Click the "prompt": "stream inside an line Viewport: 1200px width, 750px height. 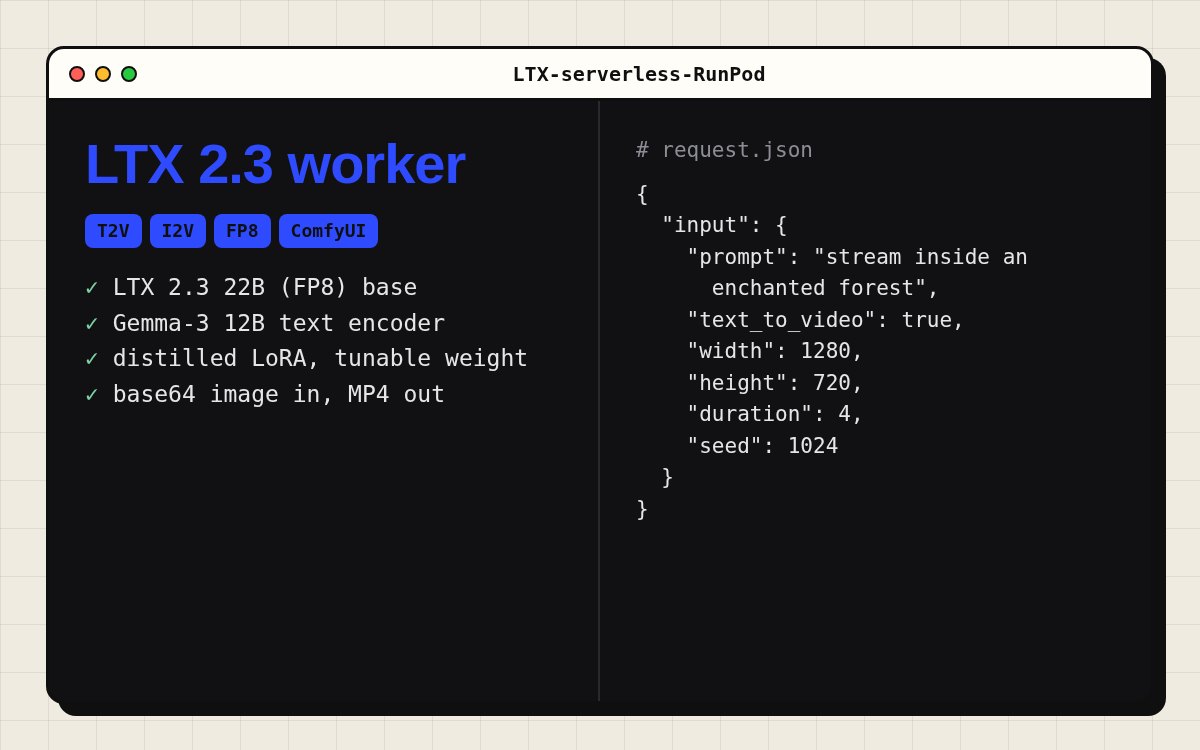pos(857,257)
